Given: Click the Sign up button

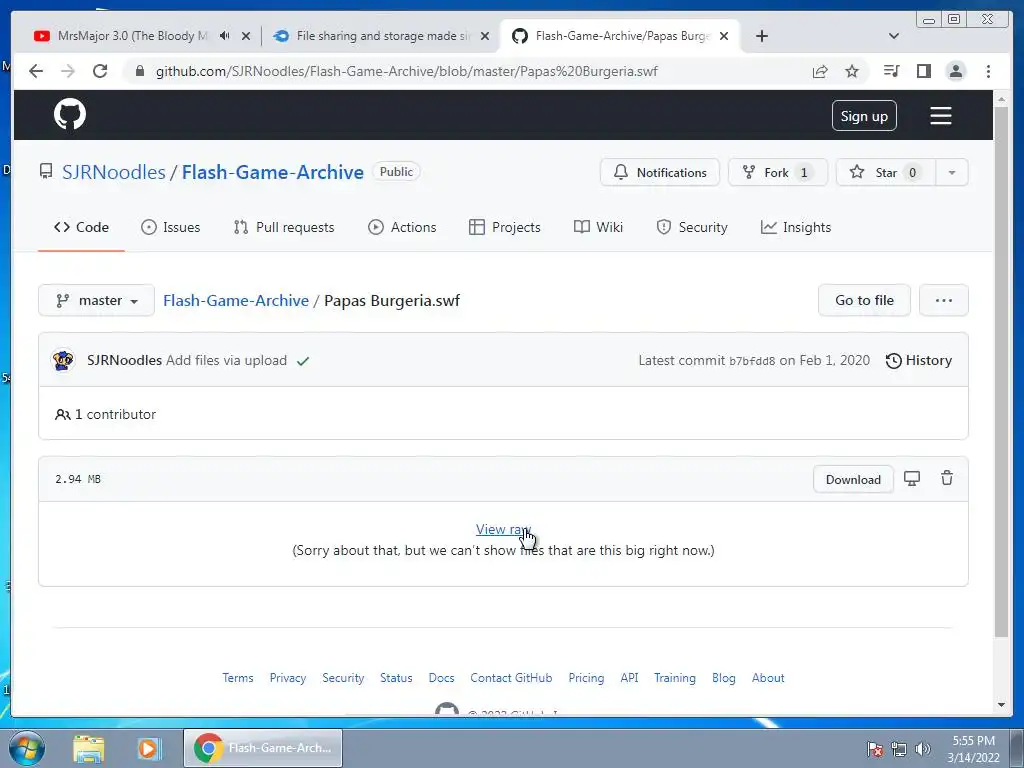Looking at the screenshot, I should [x=864, y=116].
